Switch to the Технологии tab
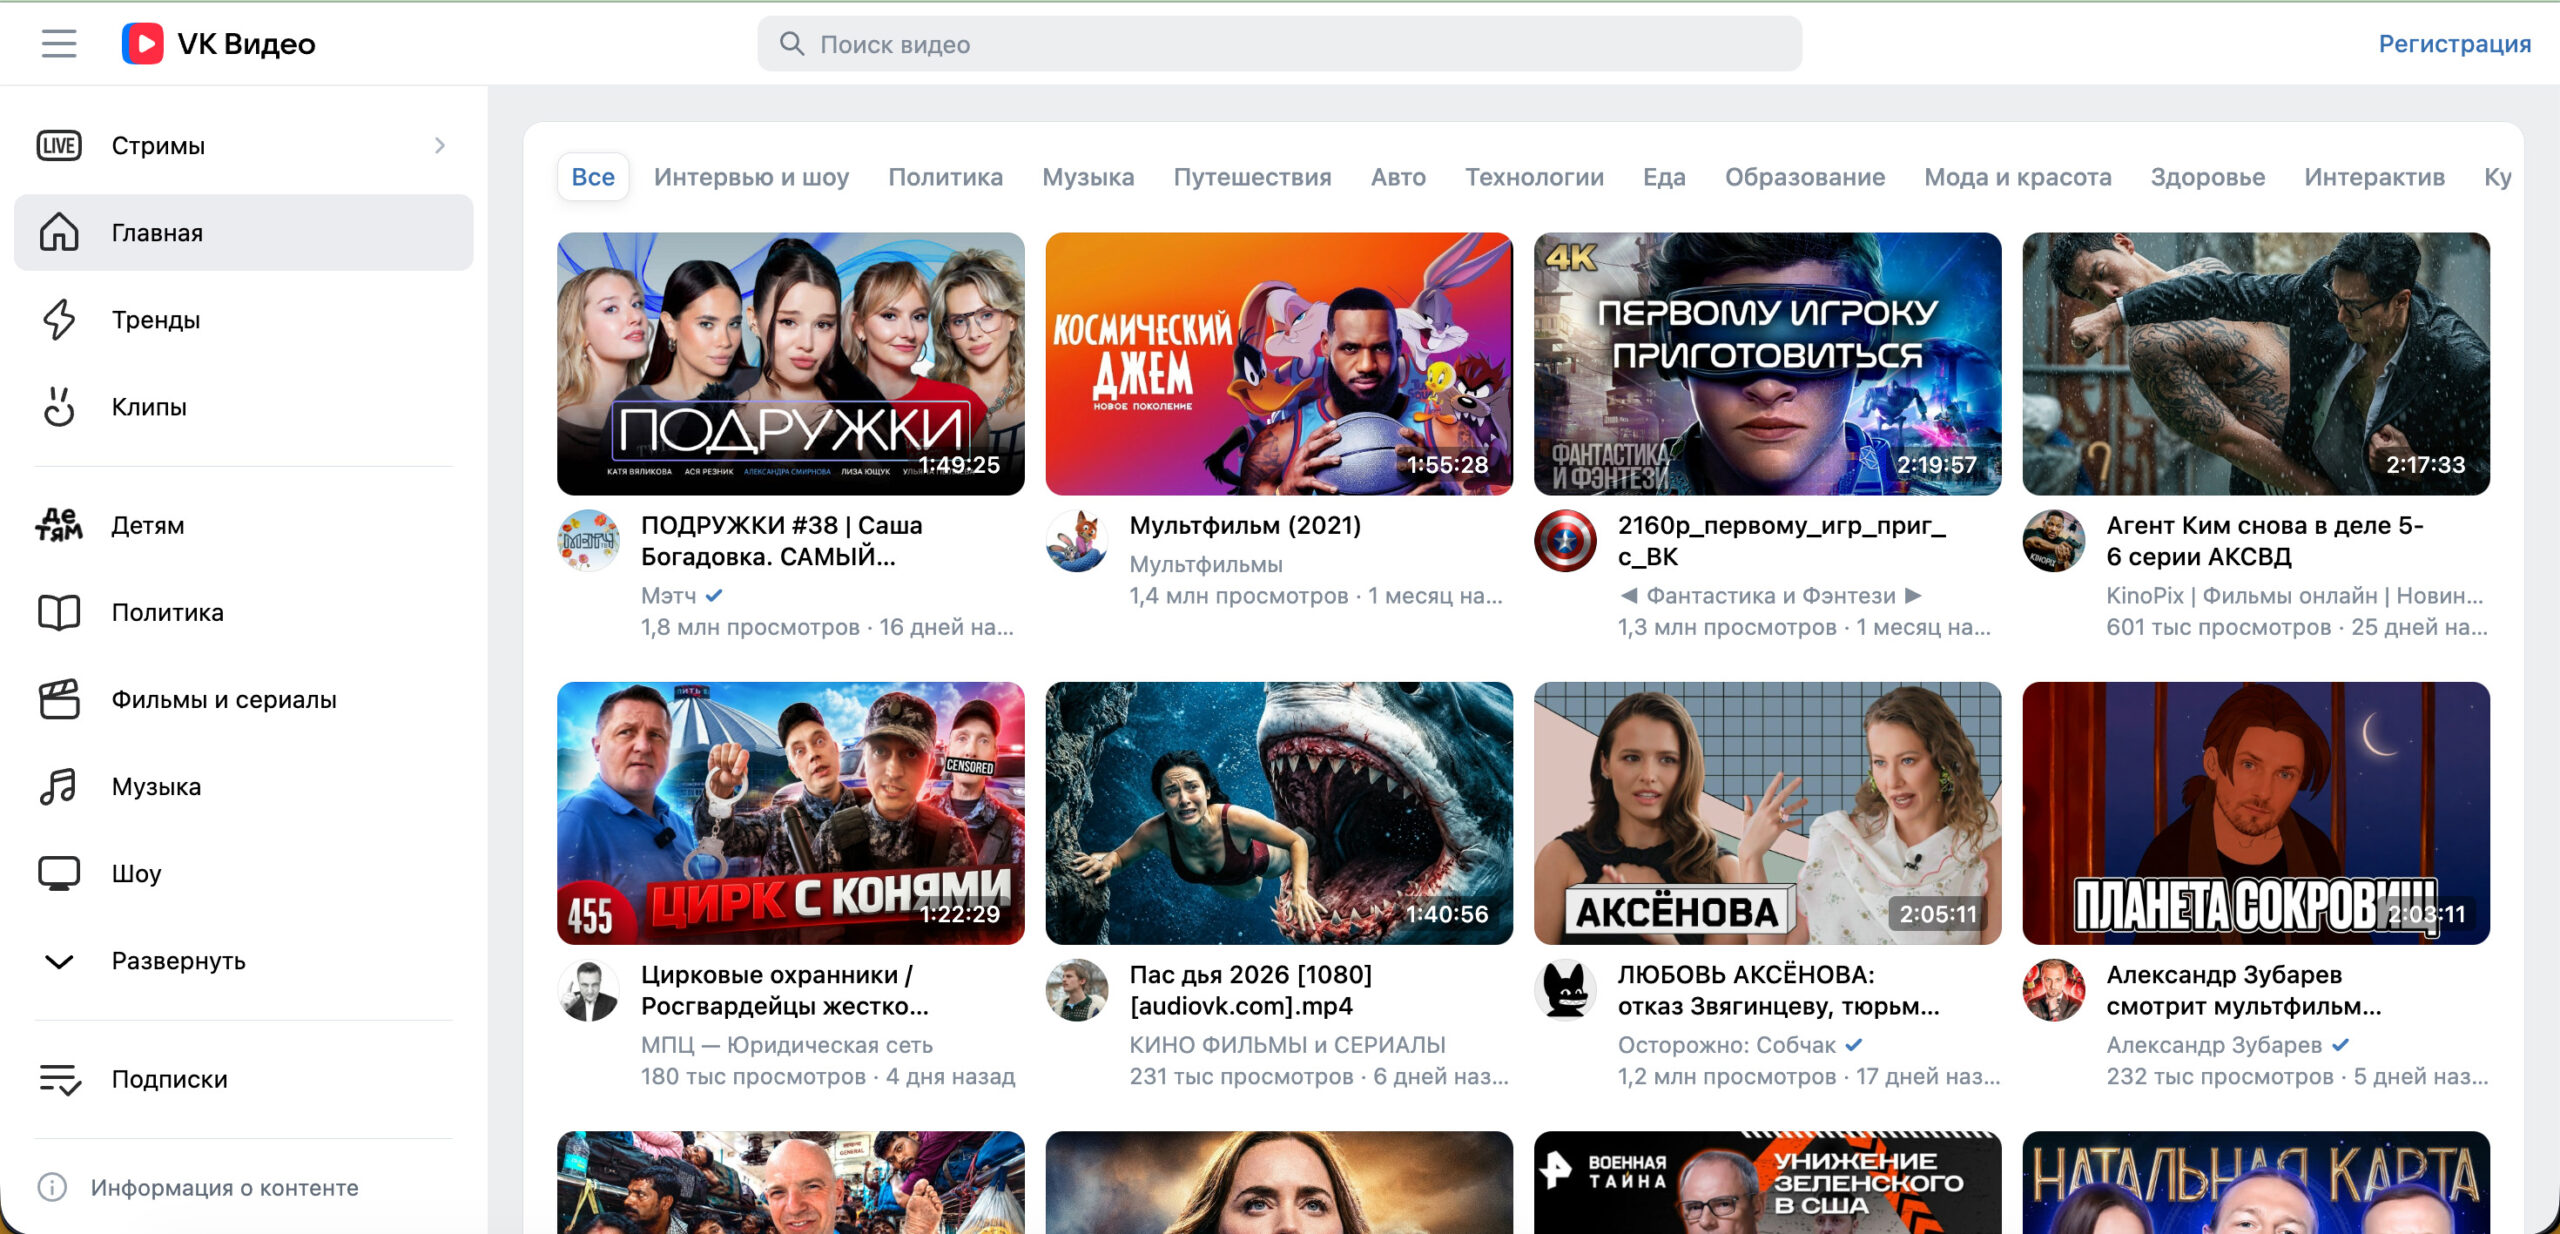2560x1234 pixels. point(1534,177)
